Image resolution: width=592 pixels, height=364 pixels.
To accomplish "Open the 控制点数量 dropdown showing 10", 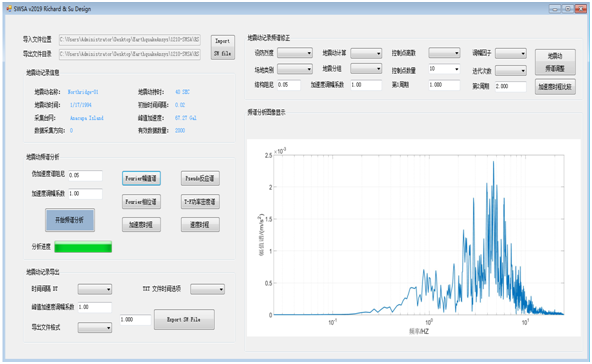I will point(444,69).
